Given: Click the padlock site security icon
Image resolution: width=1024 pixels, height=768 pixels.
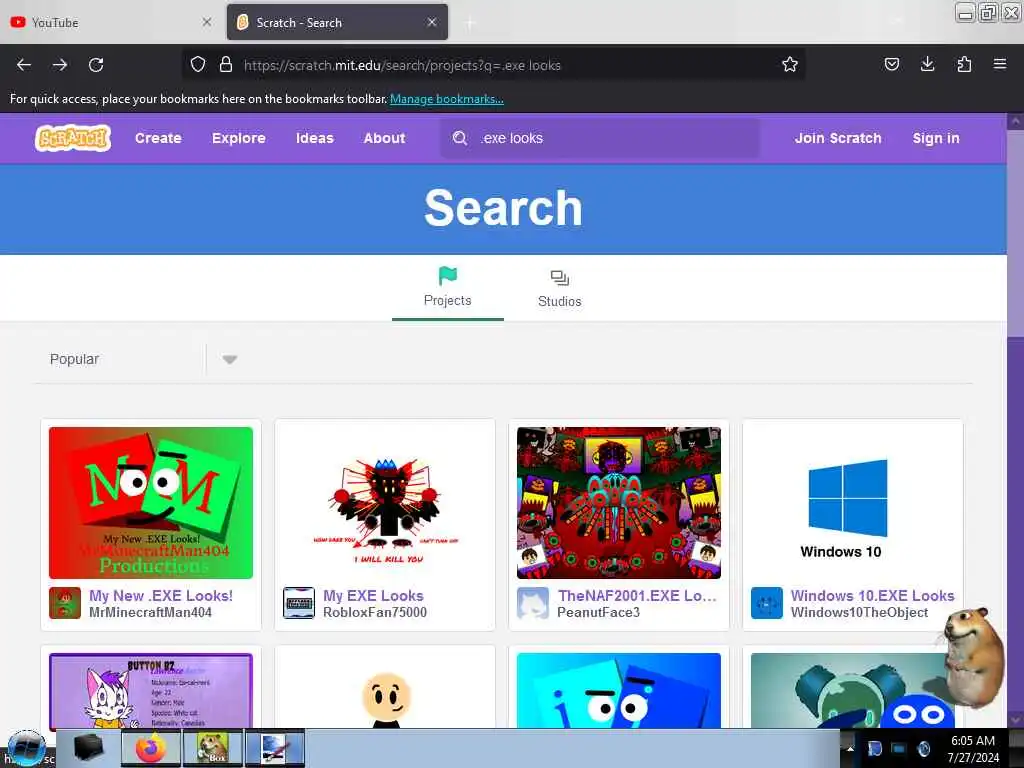Looking at the screenshot, I should pos(226,65).
